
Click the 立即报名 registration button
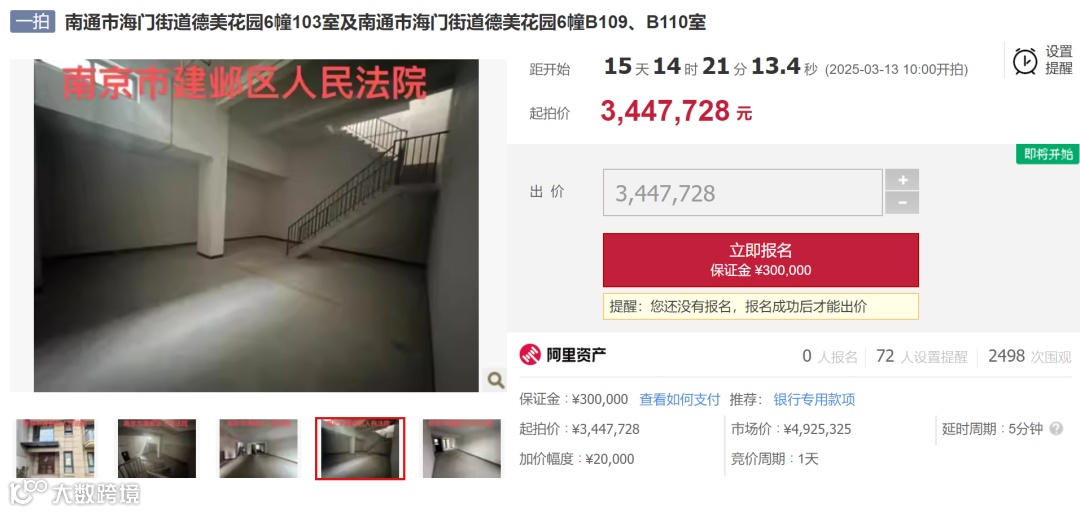pyautogui.click(x=760, y=260)
